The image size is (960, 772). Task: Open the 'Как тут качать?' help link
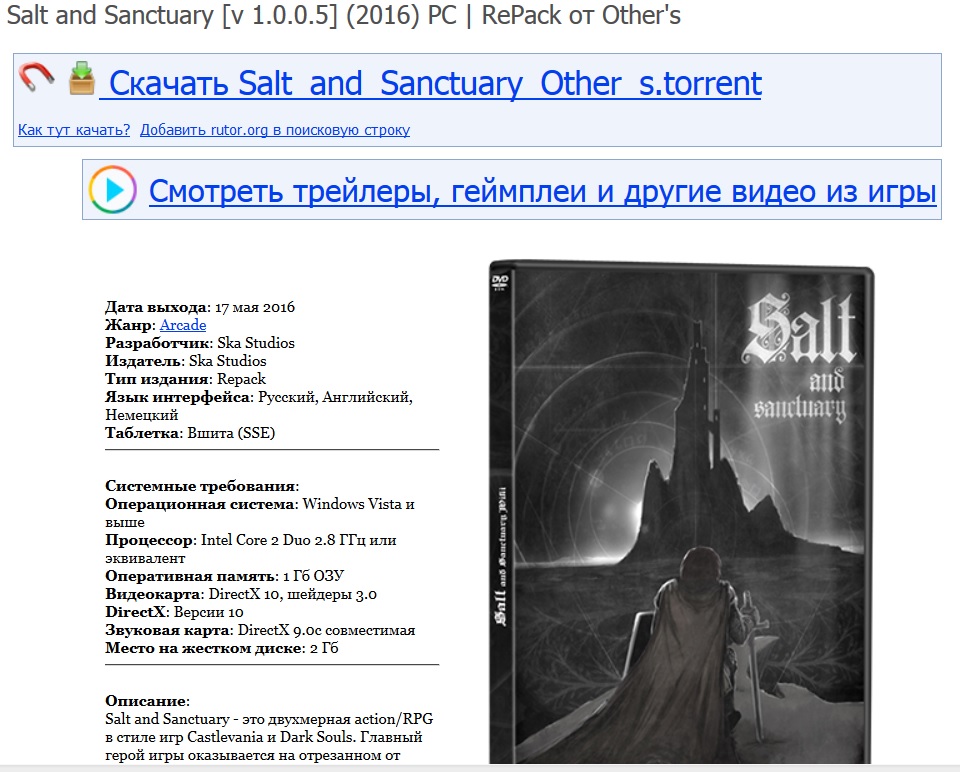(74, 130)
